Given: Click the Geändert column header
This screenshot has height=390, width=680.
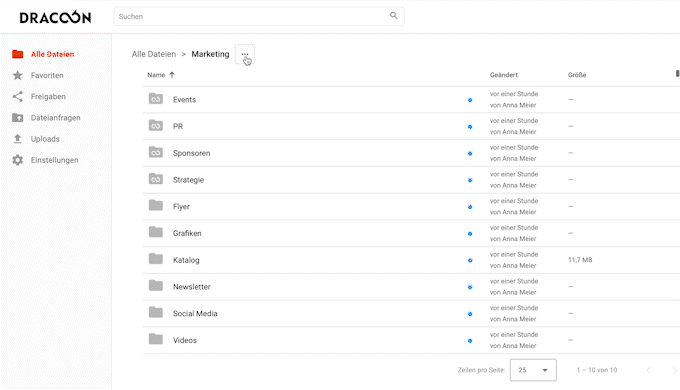Looking at the screenshot, I should (x=503, y=75).
